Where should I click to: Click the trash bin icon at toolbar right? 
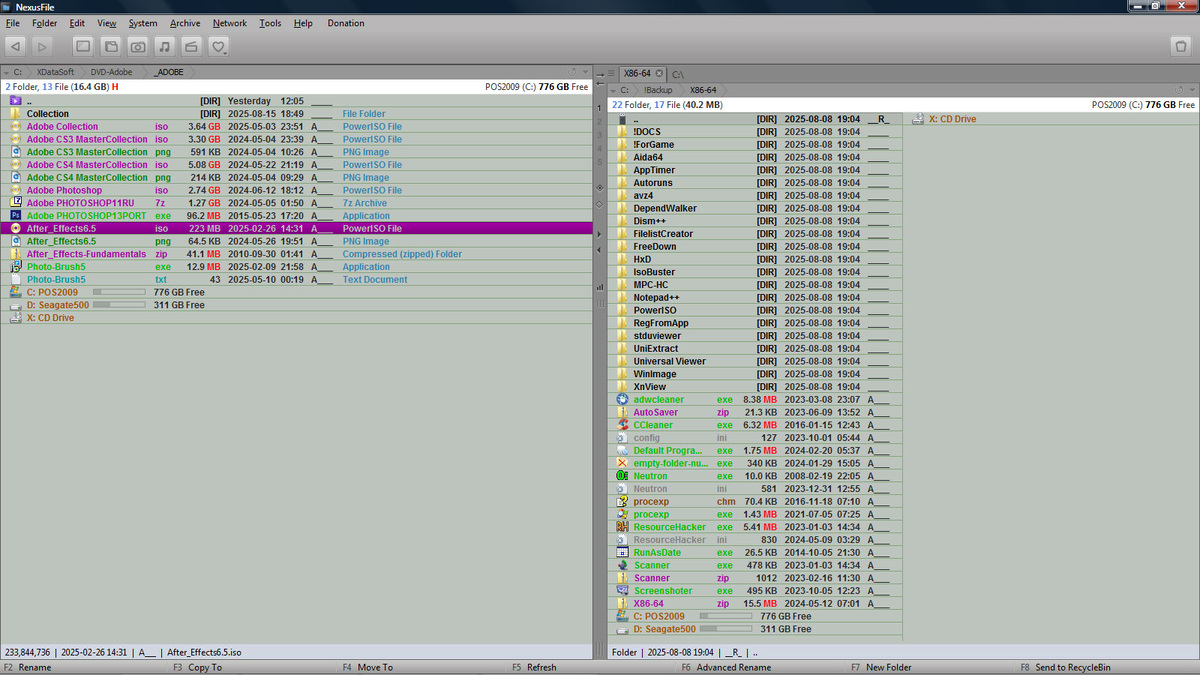(x=1180, y=46)
